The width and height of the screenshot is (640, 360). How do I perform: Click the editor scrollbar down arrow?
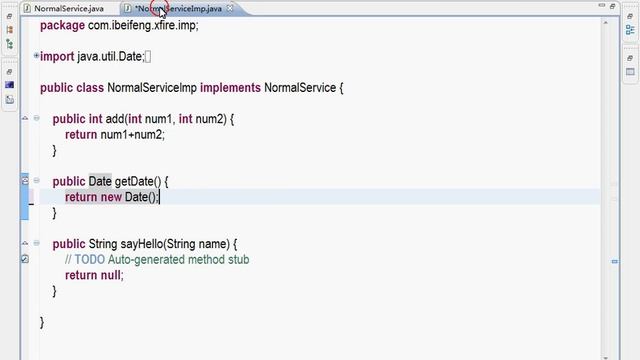(606, 357)
